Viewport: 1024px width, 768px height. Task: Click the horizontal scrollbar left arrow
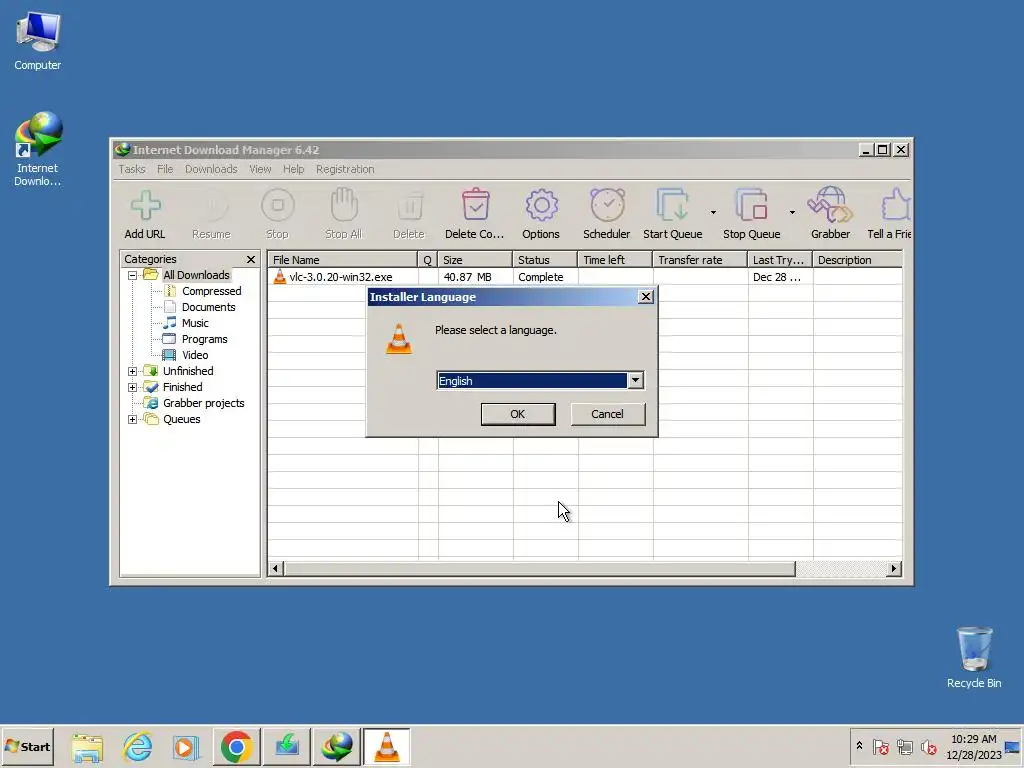[276, 569]
